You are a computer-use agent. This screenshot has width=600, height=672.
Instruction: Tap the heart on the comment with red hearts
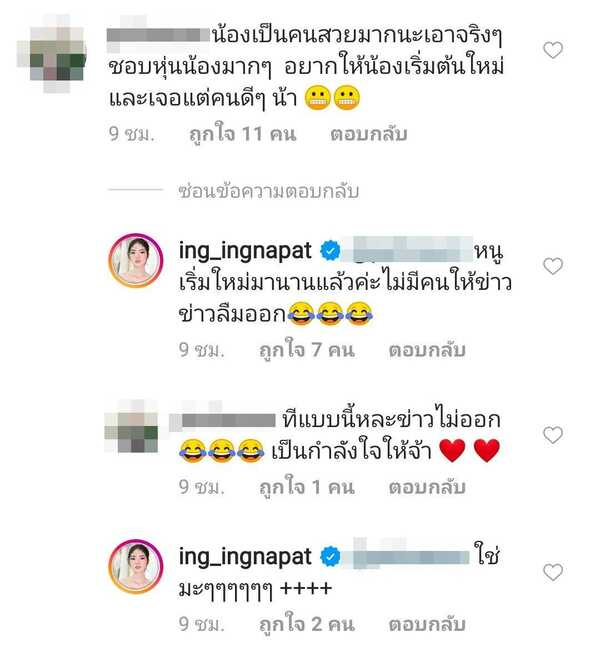[x=553, y=435]
